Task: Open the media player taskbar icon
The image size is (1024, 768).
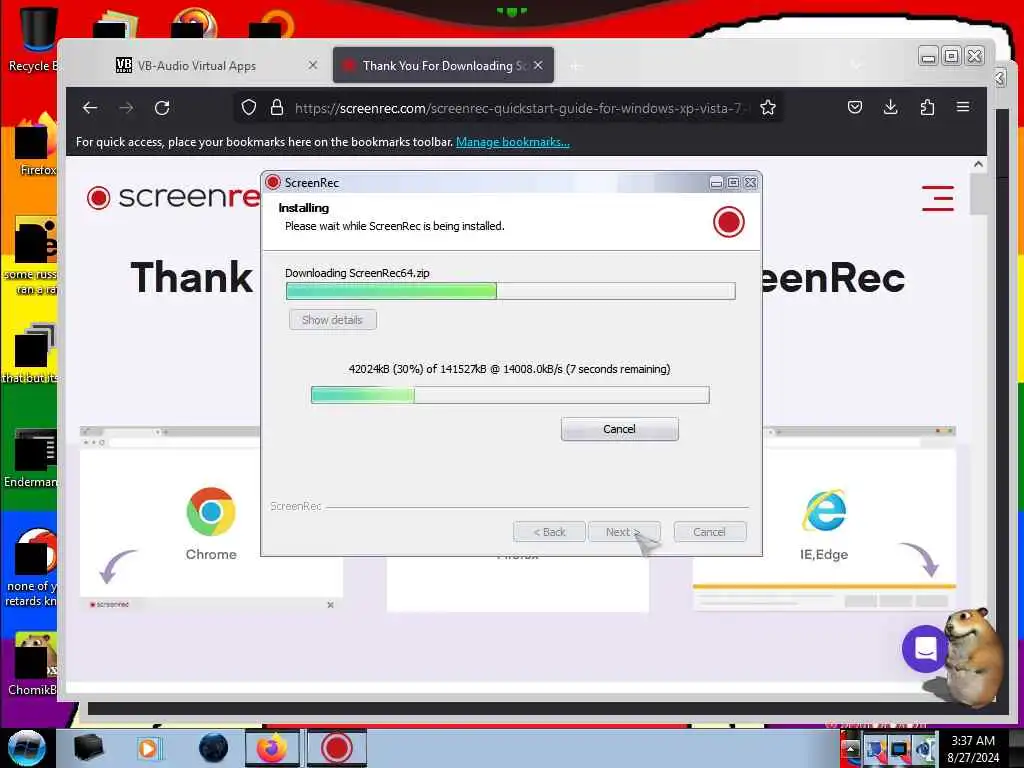Action: coord(148,748)
